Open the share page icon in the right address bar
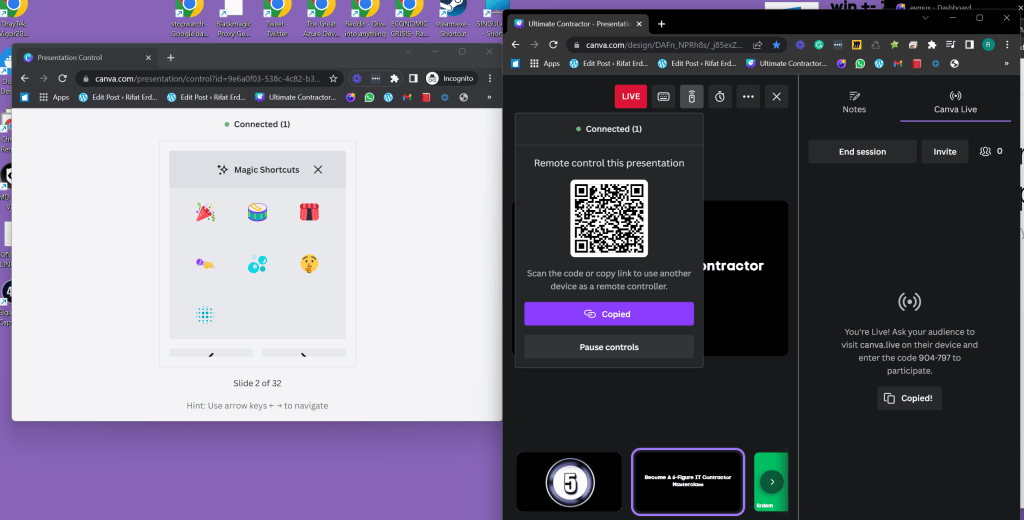 tap(758, 44)
